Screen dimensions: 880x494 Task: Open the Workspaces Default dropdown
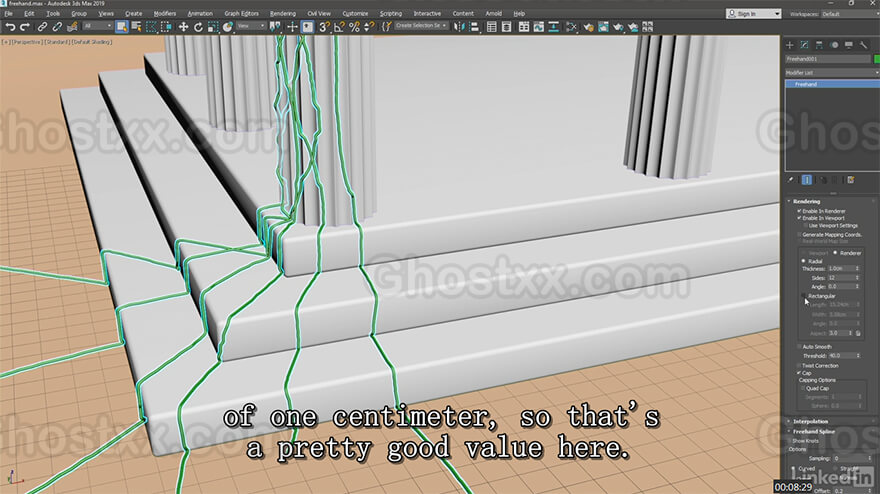[x=850, y=13]
